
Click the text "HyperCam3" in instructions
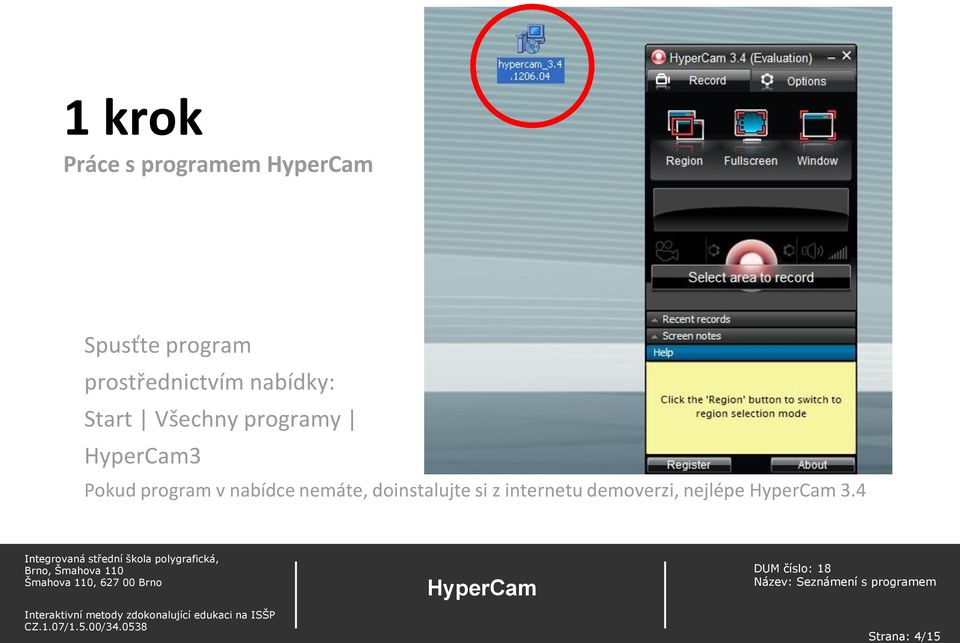(x=143, y=456)
